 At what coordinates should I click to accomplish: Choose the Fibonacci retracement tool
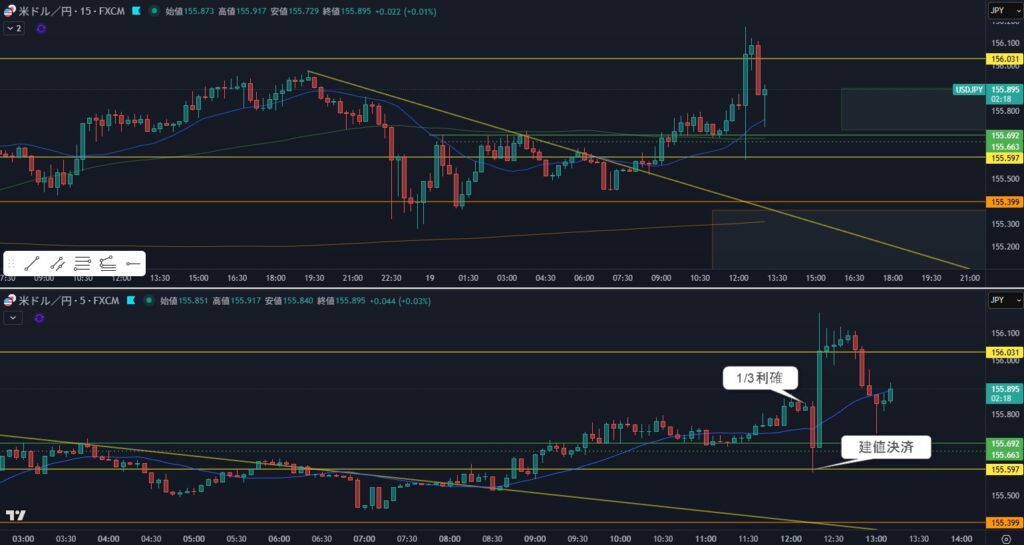[83, 263]
